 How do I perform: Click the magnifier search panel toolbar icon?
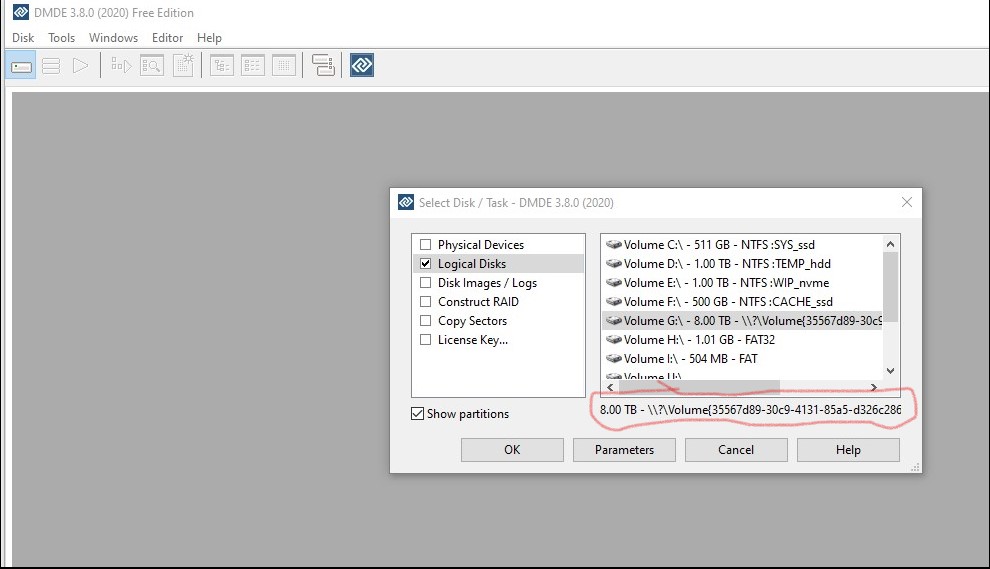coord(152,66)
